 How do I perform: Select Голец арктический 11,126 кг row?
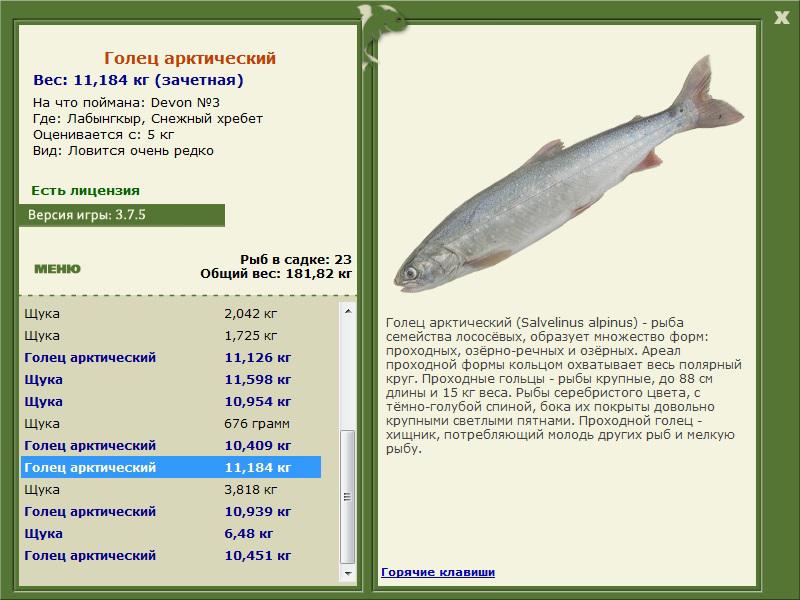pyautogui.click(x=171, y=358)
